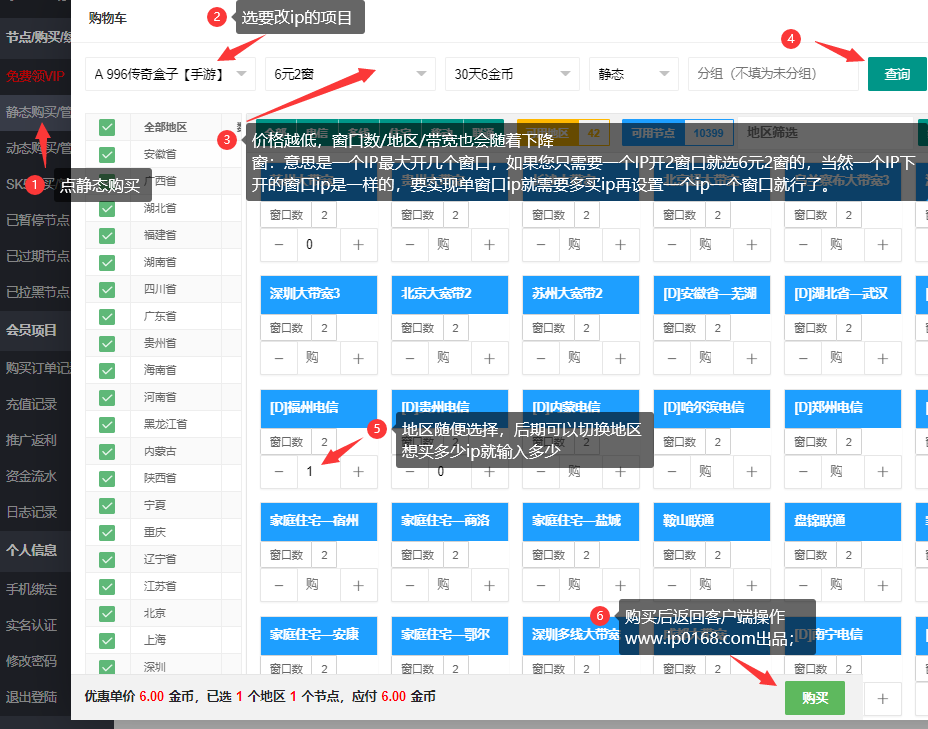Click minus on [D]湖北省—武汉 card
The height and width of the screenshot is (729, 928).
coord(803,358)
